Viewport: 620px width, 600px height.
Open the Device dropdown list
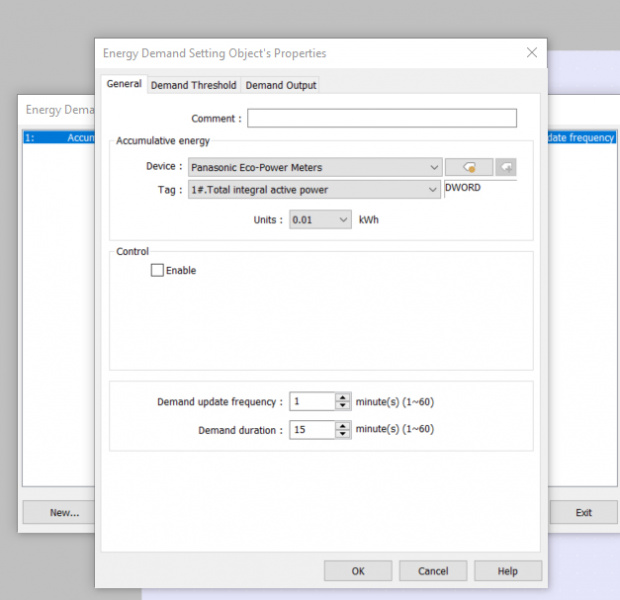(x=433, y=167)
